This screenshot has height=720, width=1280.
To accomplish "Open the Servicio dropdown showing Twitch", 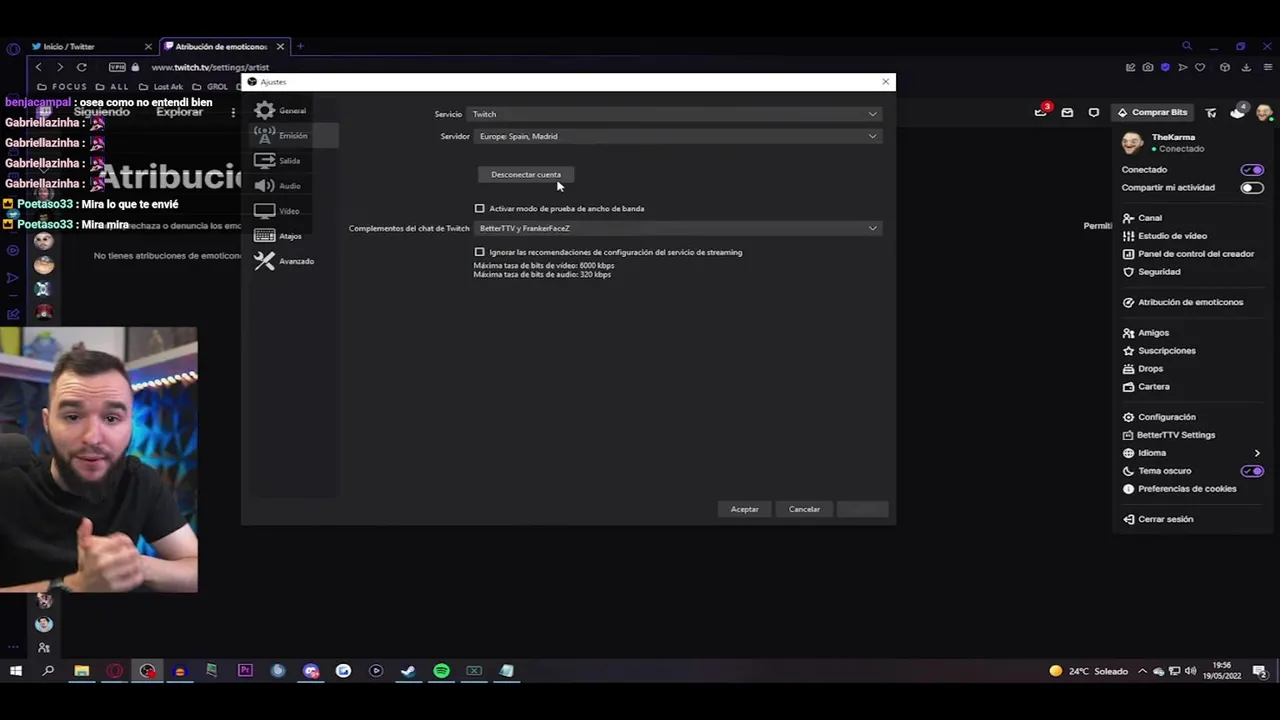I will click(675, 114).
